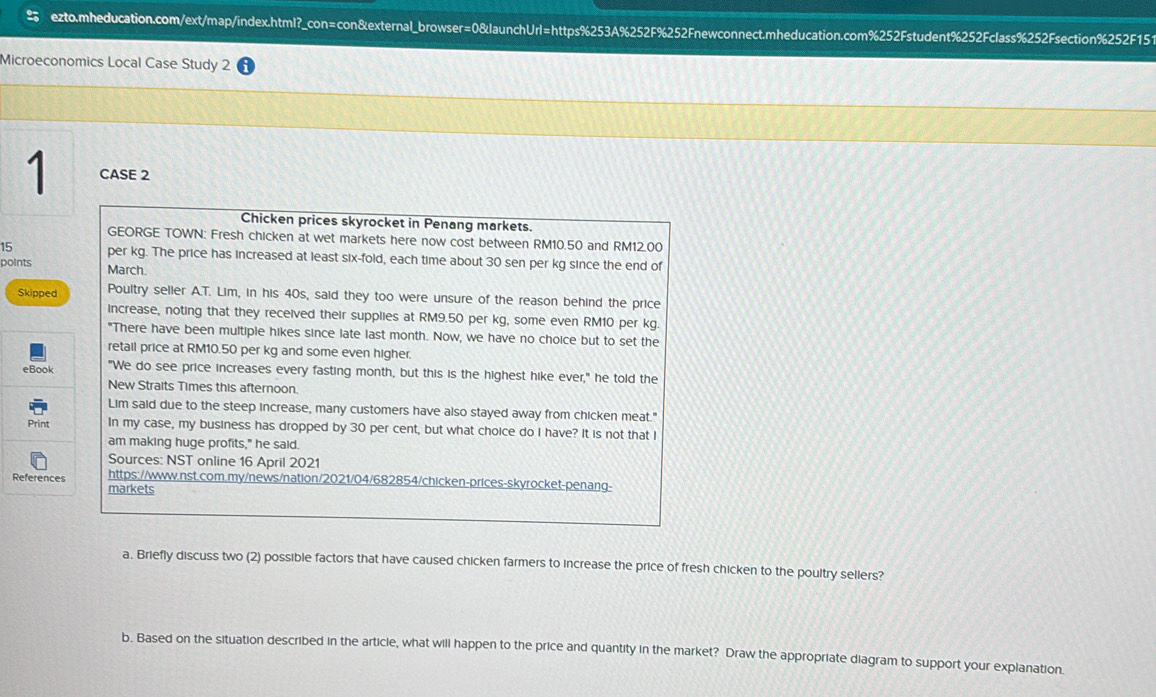Select the large question number 1 box
The height and width of the screenshot is (697, 1156).
pos(37,172)
